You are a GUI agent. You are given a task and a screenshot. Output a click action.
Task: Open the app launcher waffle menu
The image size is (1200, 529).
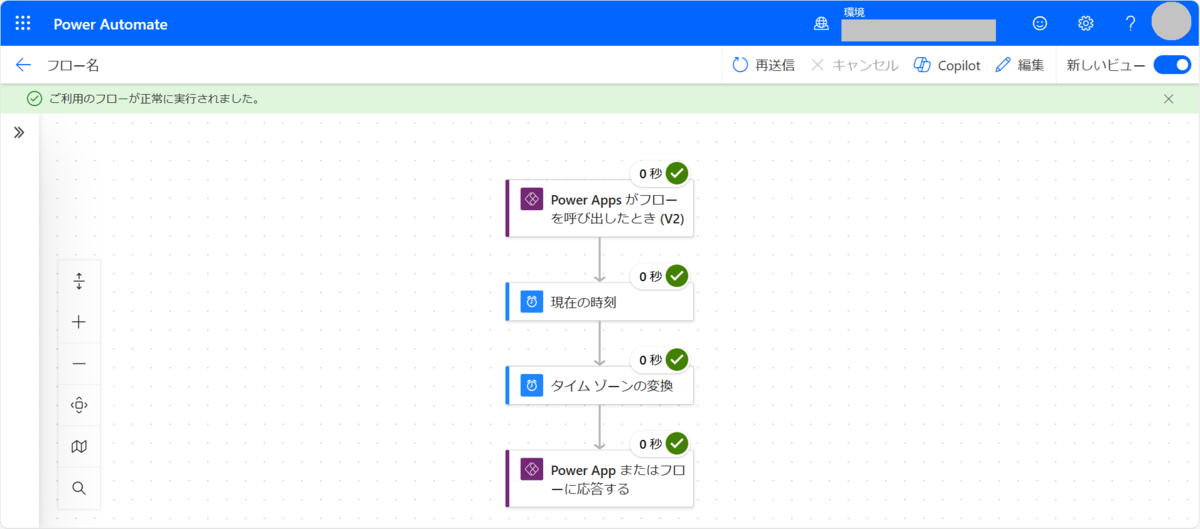[x=22, y=23]
